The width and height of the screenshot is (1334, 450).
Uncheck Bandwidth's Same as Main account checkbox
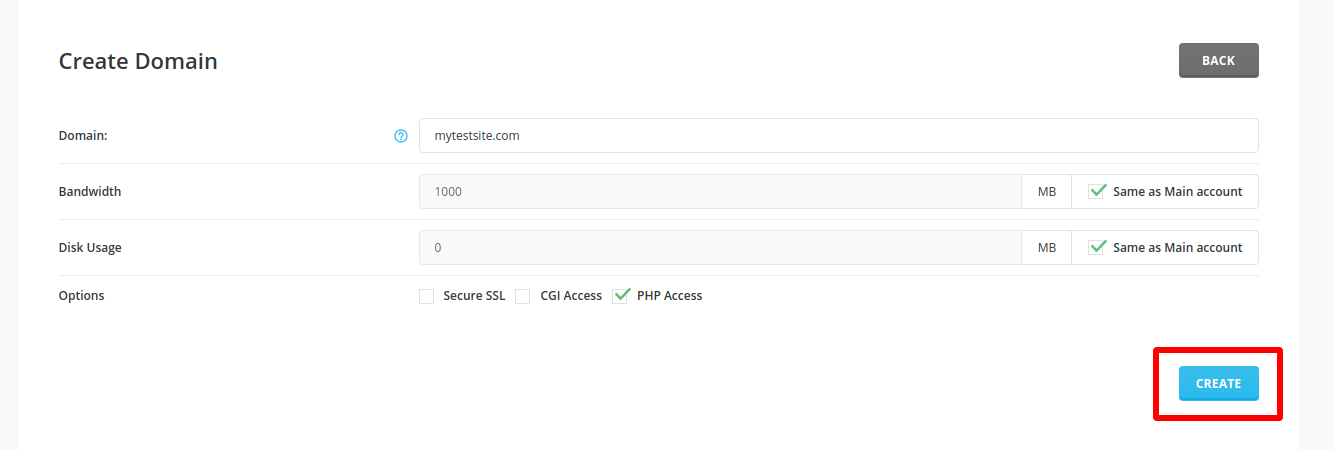coord(1098,191)
